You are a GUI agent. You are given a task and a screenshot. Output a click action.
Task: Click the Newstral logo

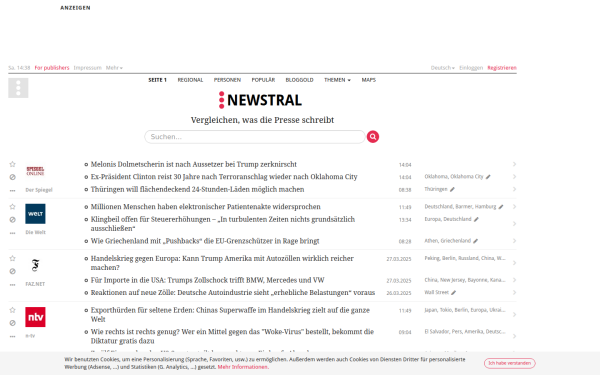pos(260,100)
